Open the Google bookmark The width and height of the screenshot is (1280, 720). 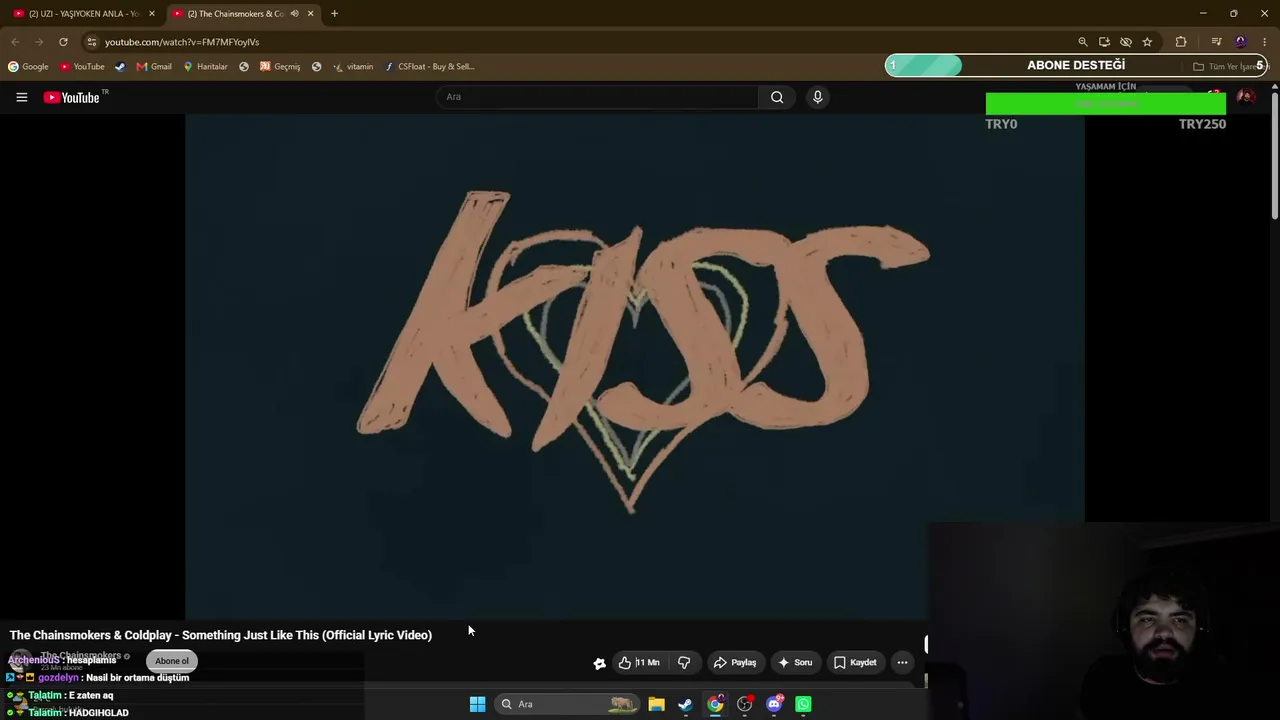28,67
